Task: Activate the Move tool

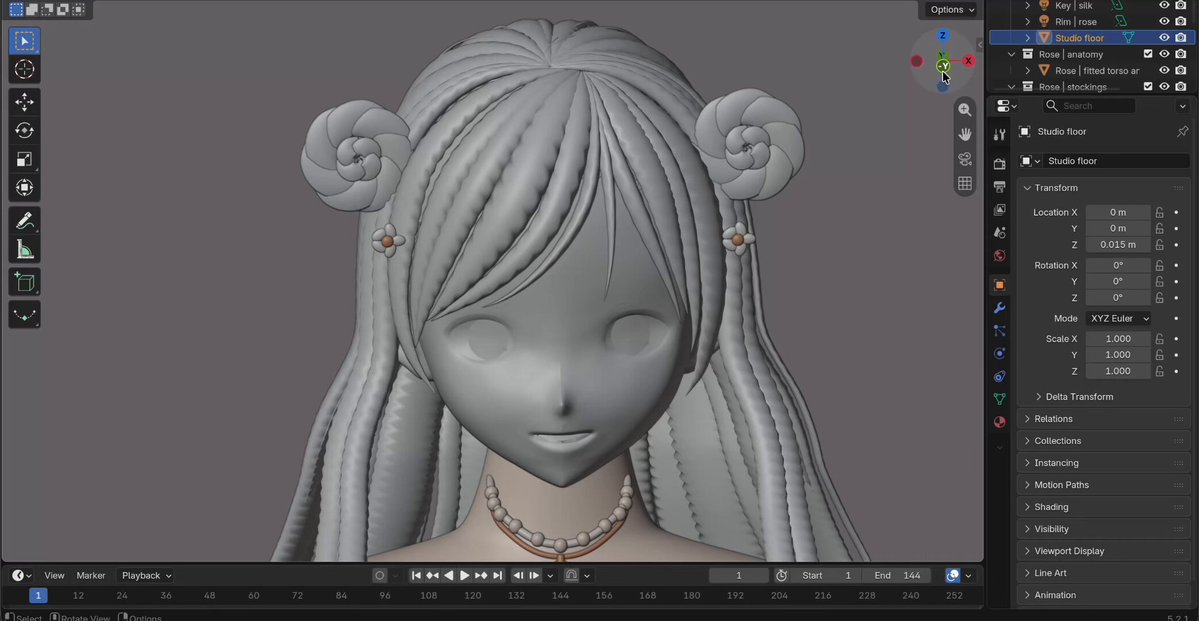Action: [x=24, y=102]
